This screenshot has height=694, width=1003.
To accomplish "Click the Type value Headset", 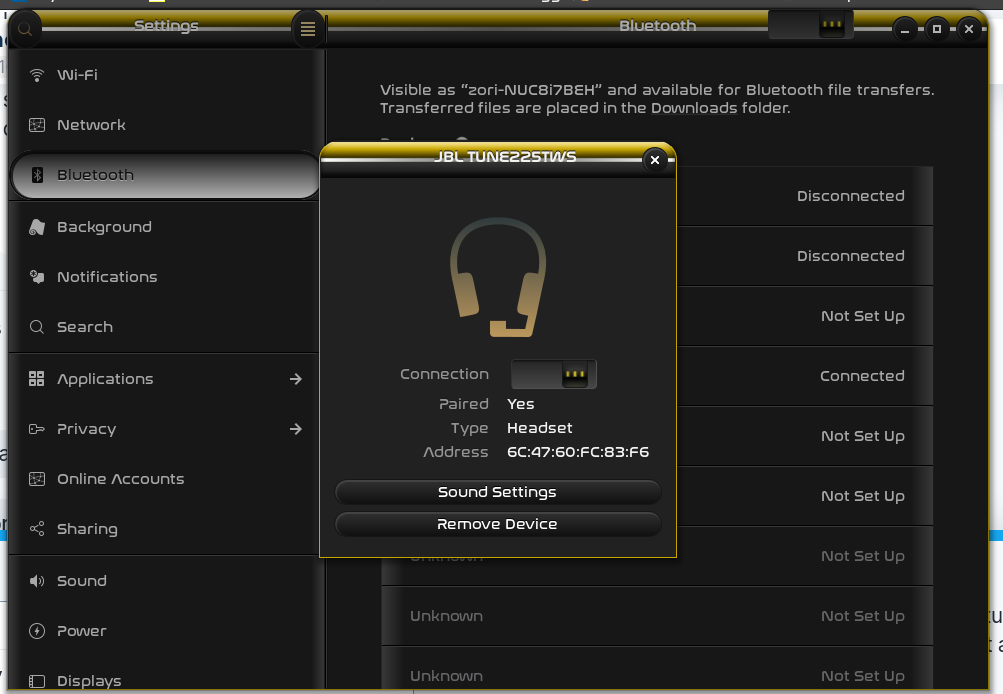I will coord(539,428).
